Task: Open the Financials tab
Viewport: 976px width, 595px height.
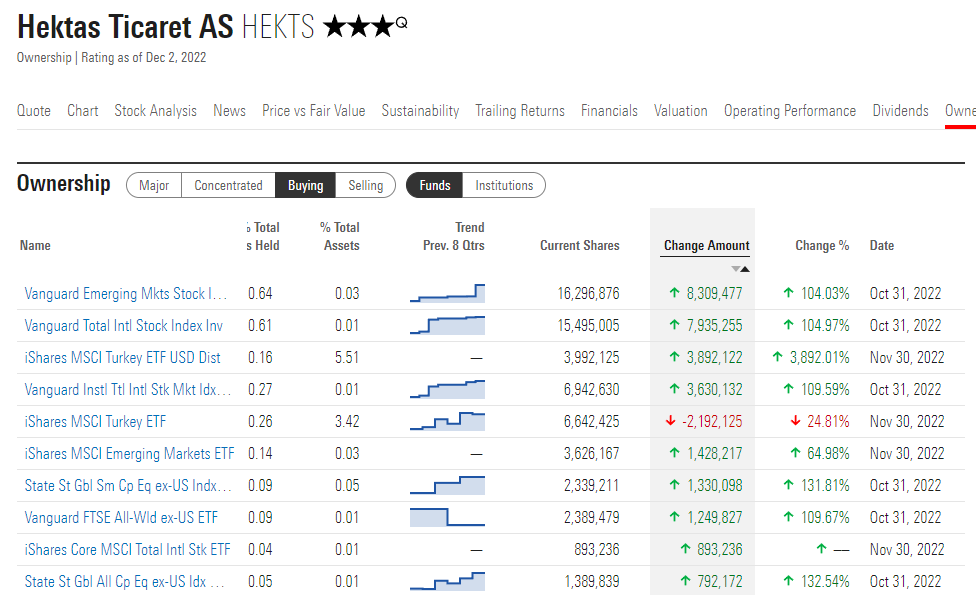Action: 609,111
